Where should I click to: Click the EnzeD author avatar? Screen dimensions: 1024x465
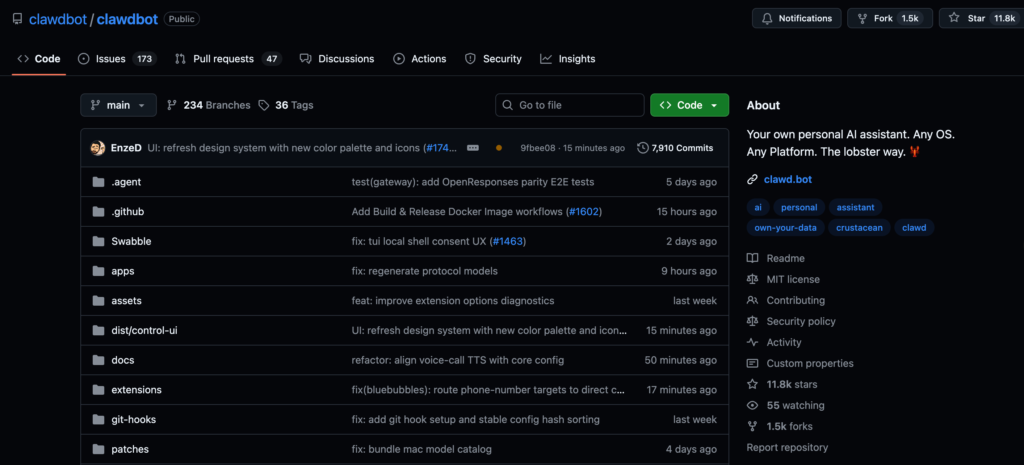(x=98, y=148)
